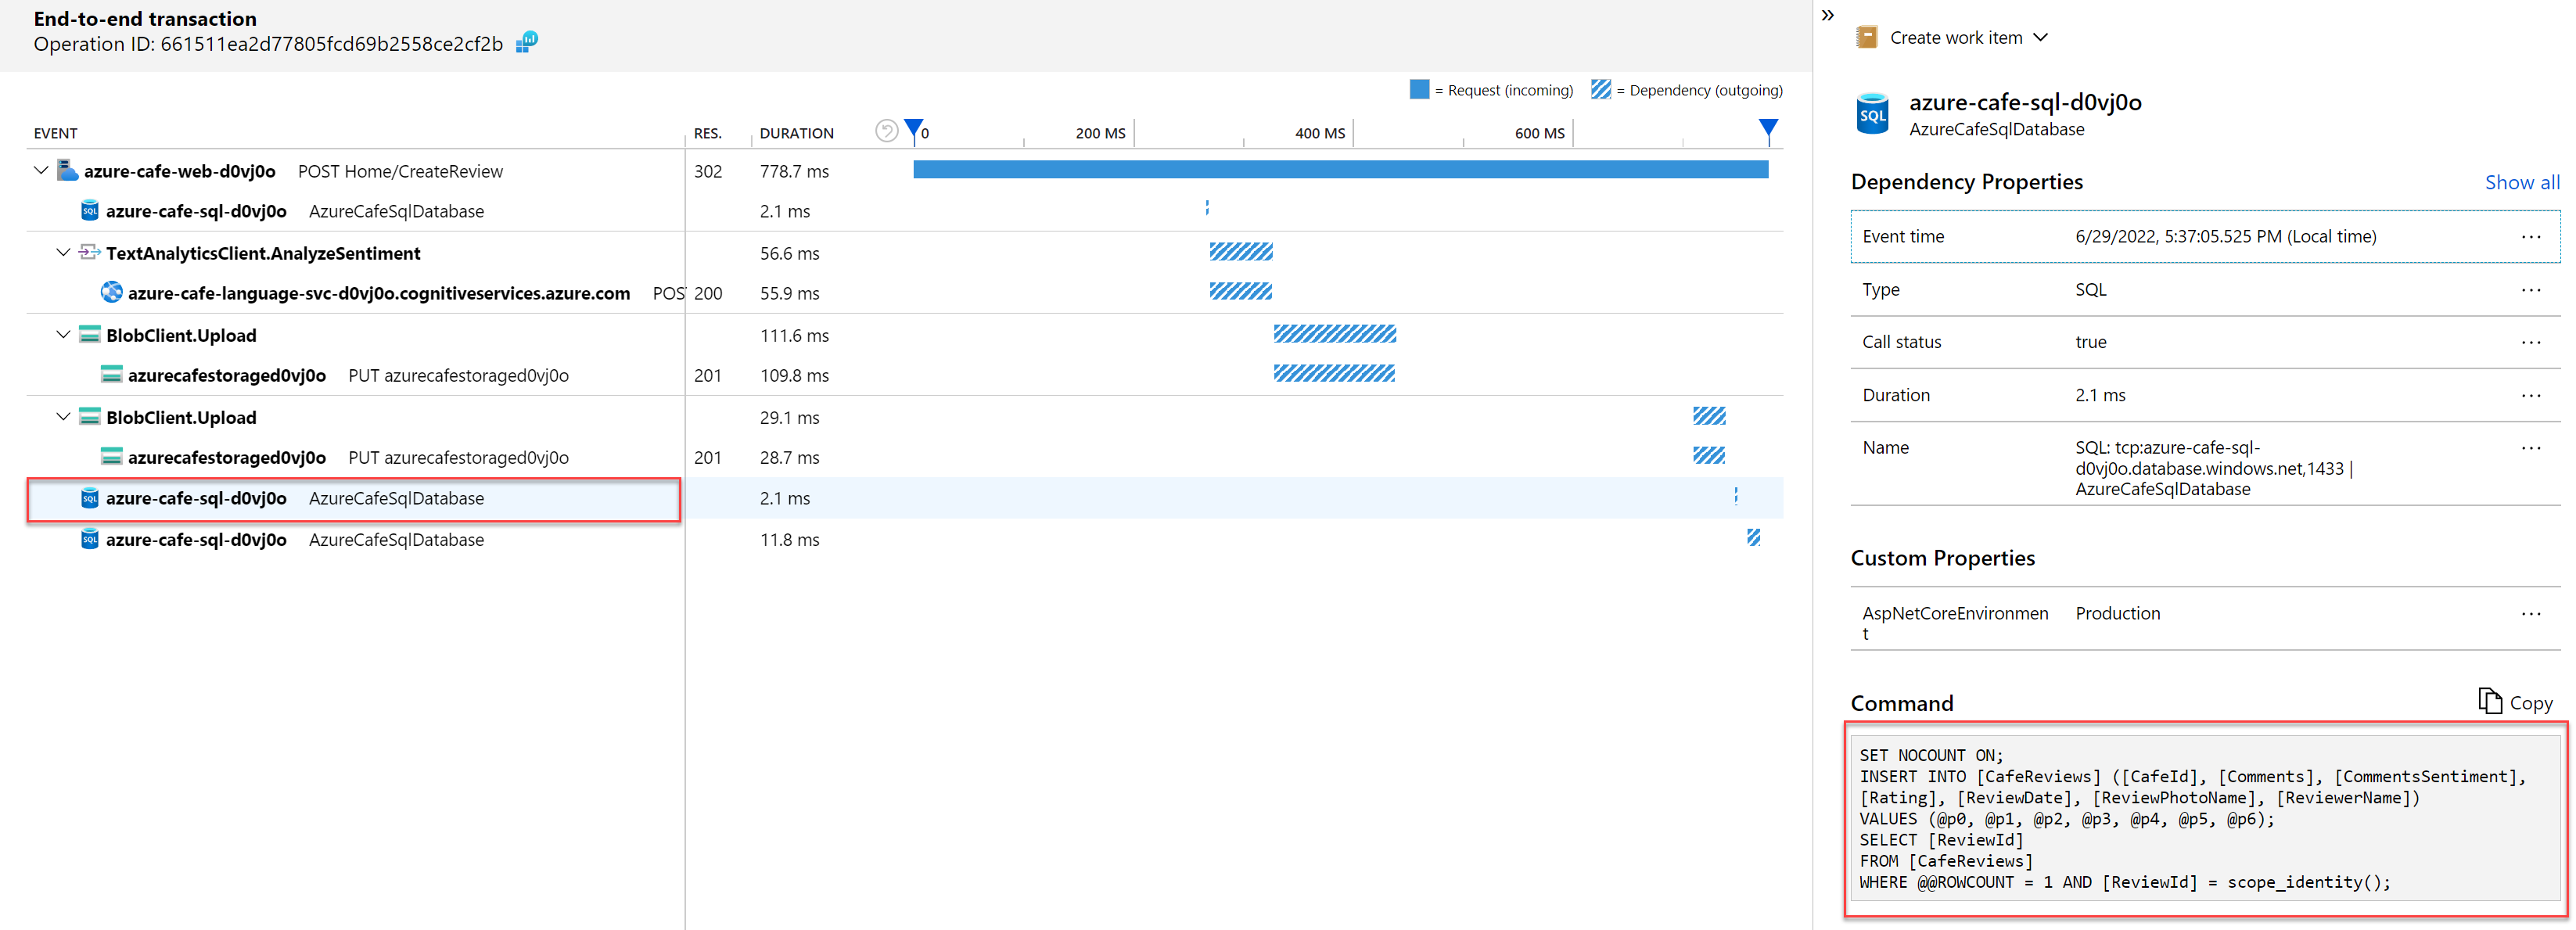Select the TextAnalyticsClient.AnalyzeSentiment row
The image size is (2576, 930).
click(263, 253)
